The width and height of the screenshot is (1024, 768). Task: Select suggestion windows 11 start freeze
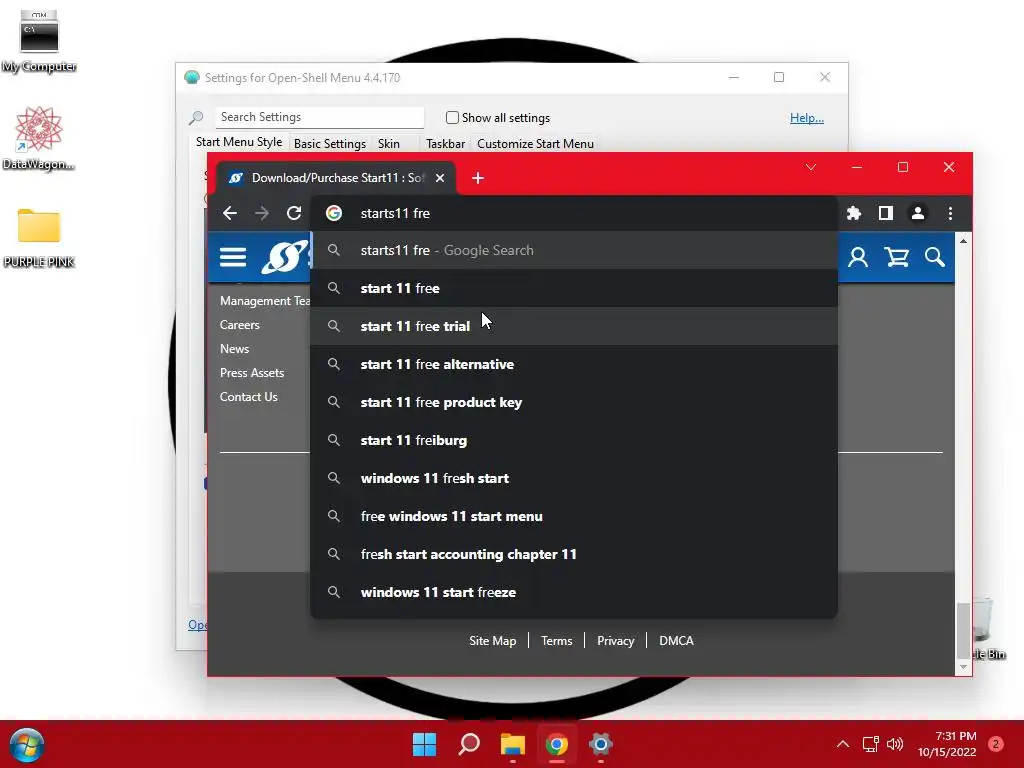(x=574, y=592)
